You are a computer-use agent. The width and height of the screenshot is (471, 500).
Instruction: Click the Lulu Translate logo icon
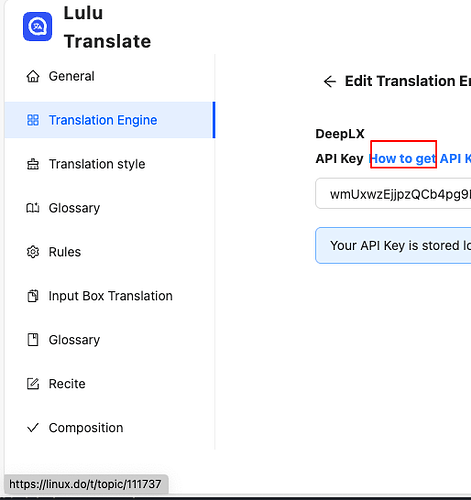click(37, 27)
